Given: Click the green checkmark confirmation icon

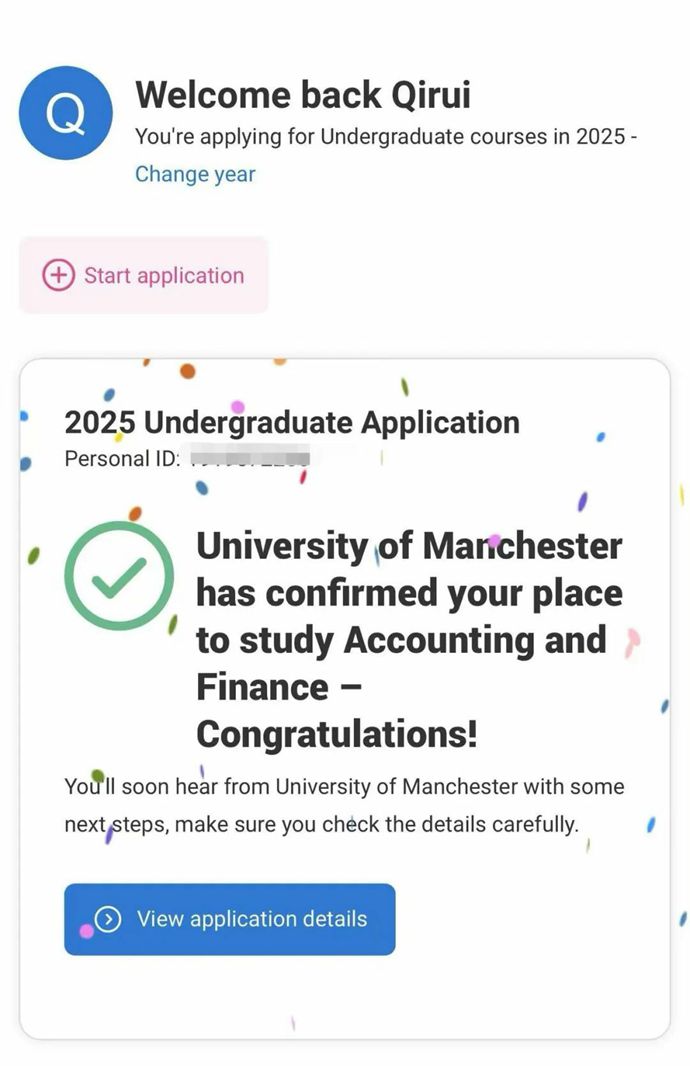Looking at the screenshot, I should click(119, 575).
